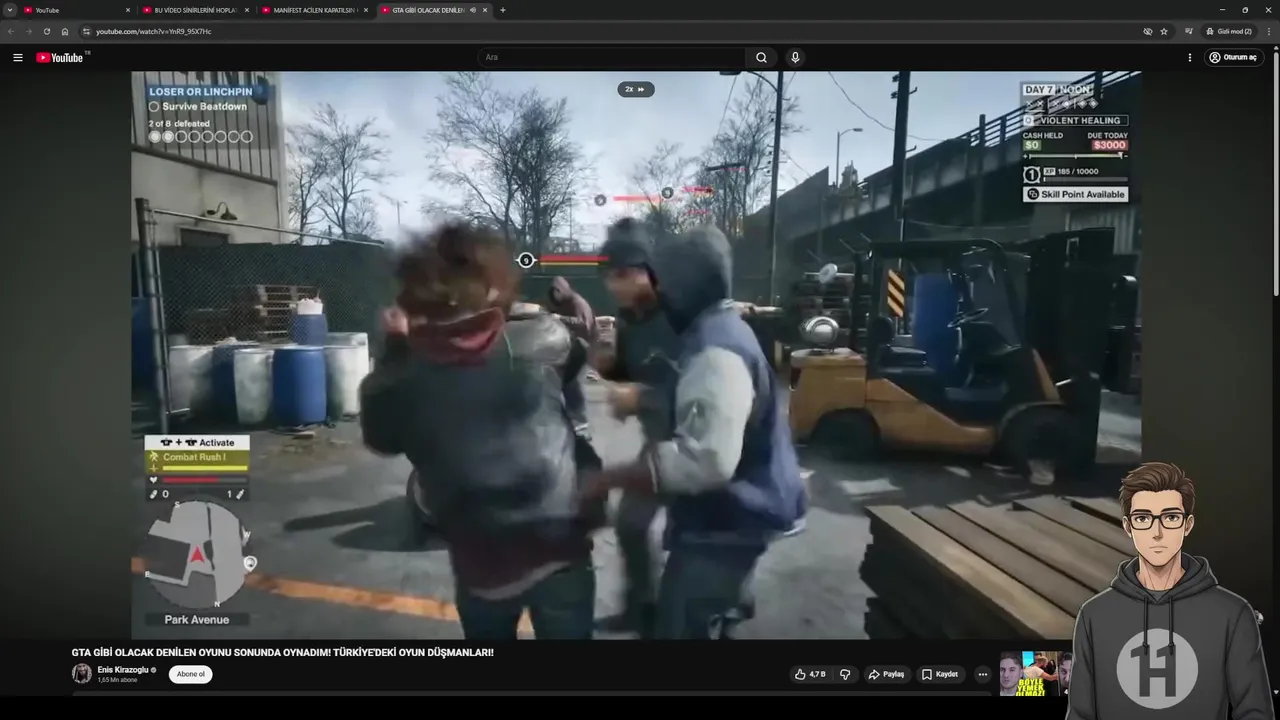The height and width of the screenshot is (720, 1280).
Task: Open a new browser tab
Action: 502,10
